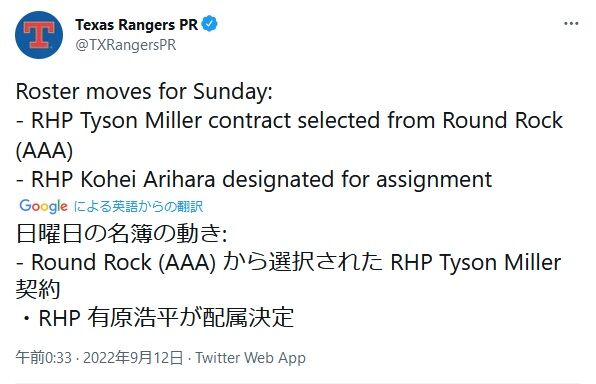Click the tweet timestamp 午前0:33
This screenshot has height=384, width=596.
pyautogui.click(x=43, y=358)
